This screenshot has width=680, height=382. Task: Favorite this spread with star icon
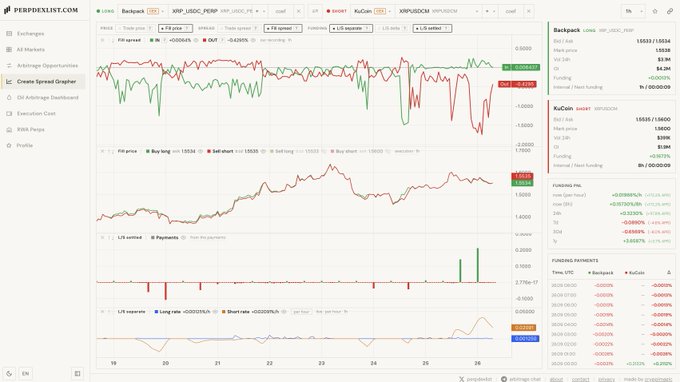655,11
